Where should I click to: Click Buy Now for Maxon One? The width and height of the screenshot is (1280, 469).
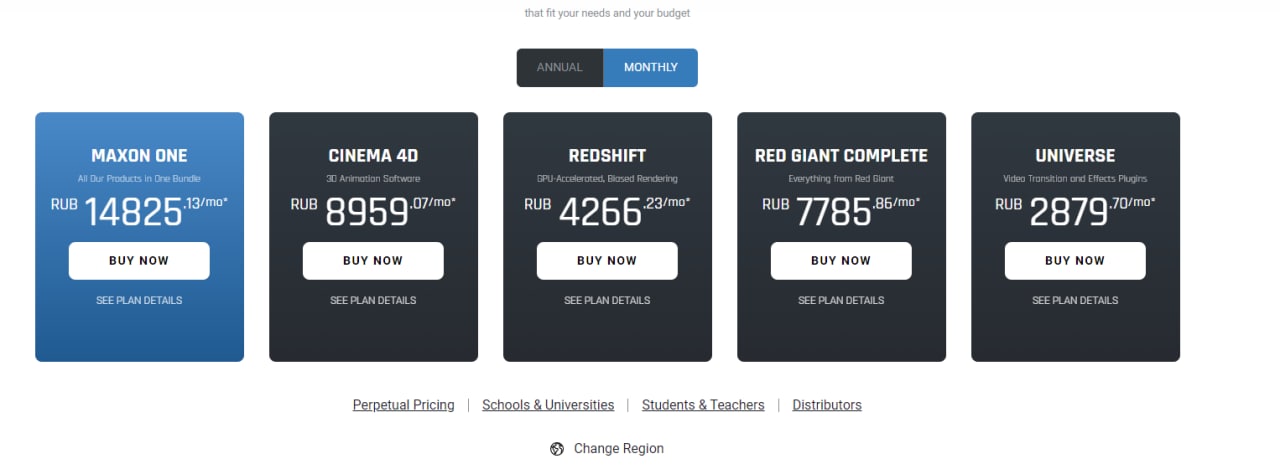tap(139, 261)
